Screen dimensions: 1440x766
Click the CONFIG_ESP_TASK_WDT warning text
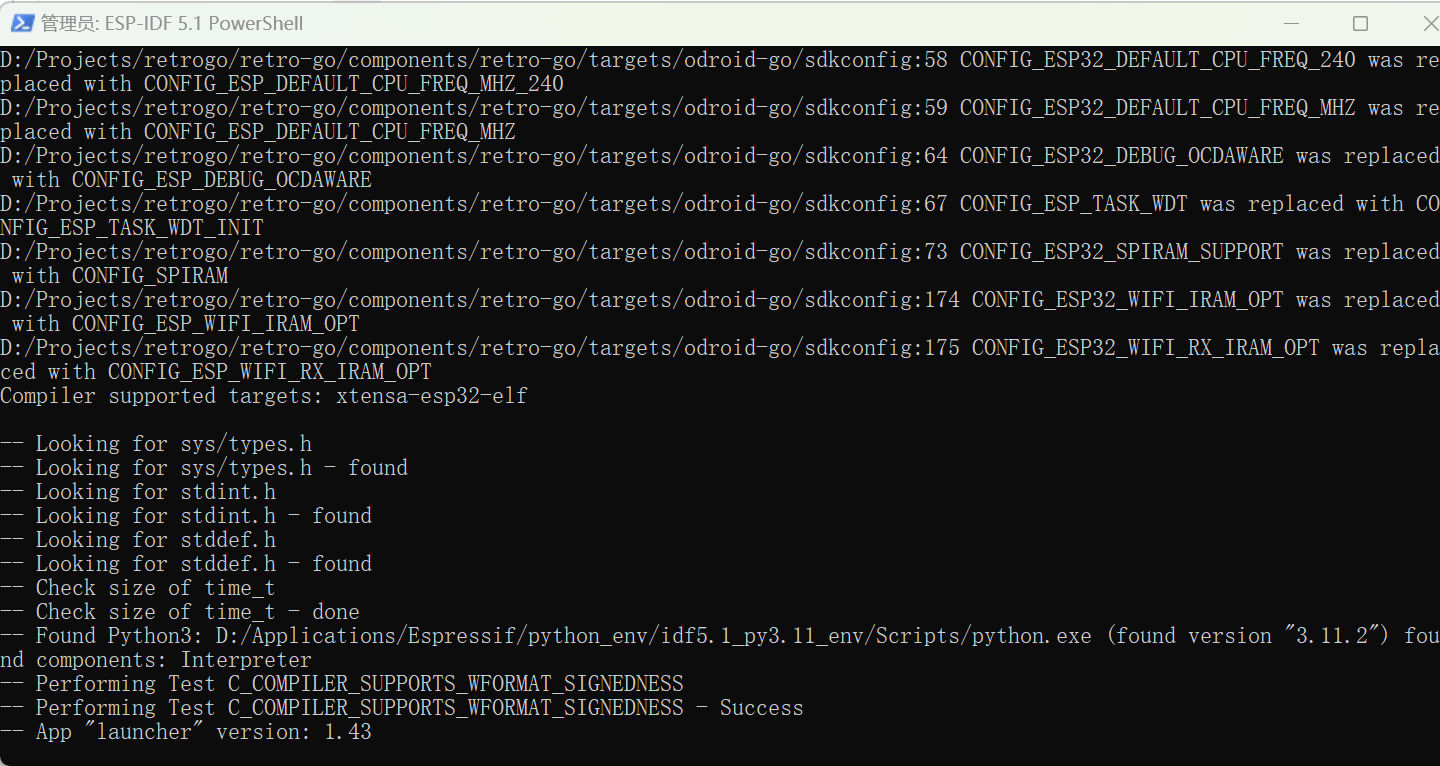1073,204
